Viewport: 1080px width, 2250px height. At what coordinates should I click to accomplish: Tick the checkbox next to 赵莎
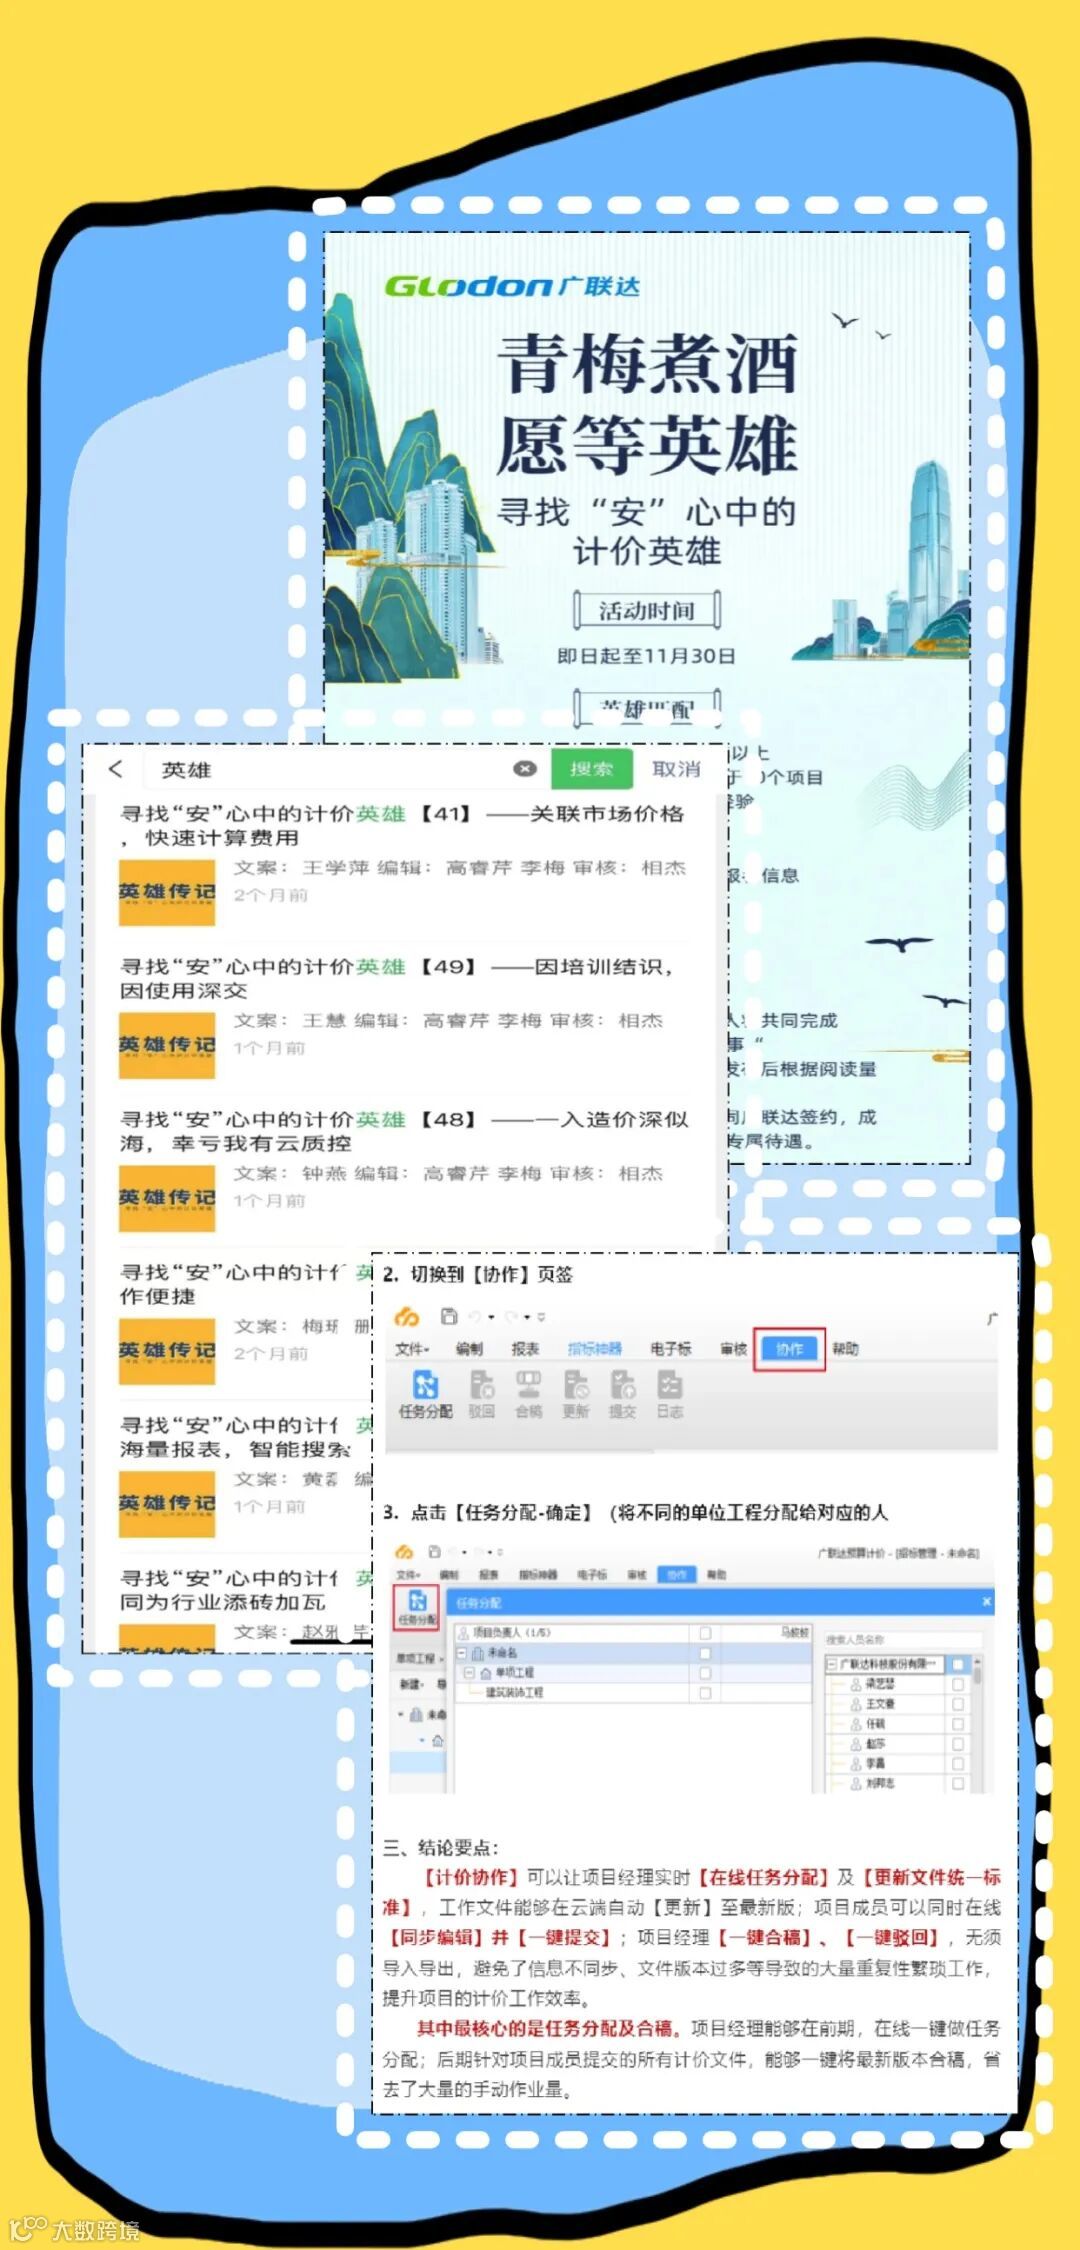pos(958,1744)
